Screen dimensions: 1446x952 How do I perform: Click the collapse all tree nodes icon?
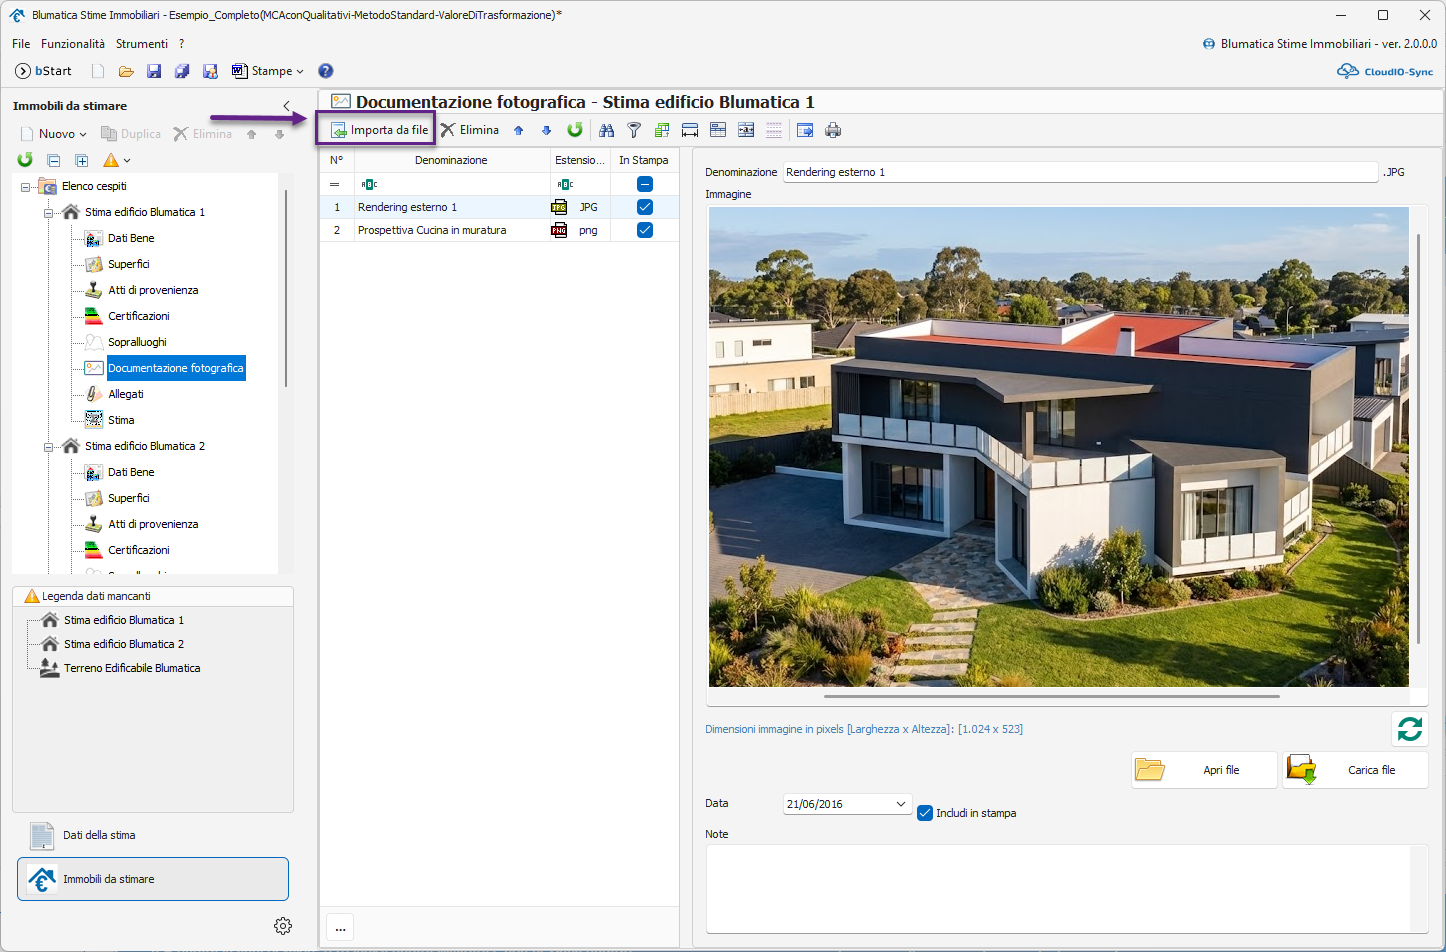tap(54, 160)
